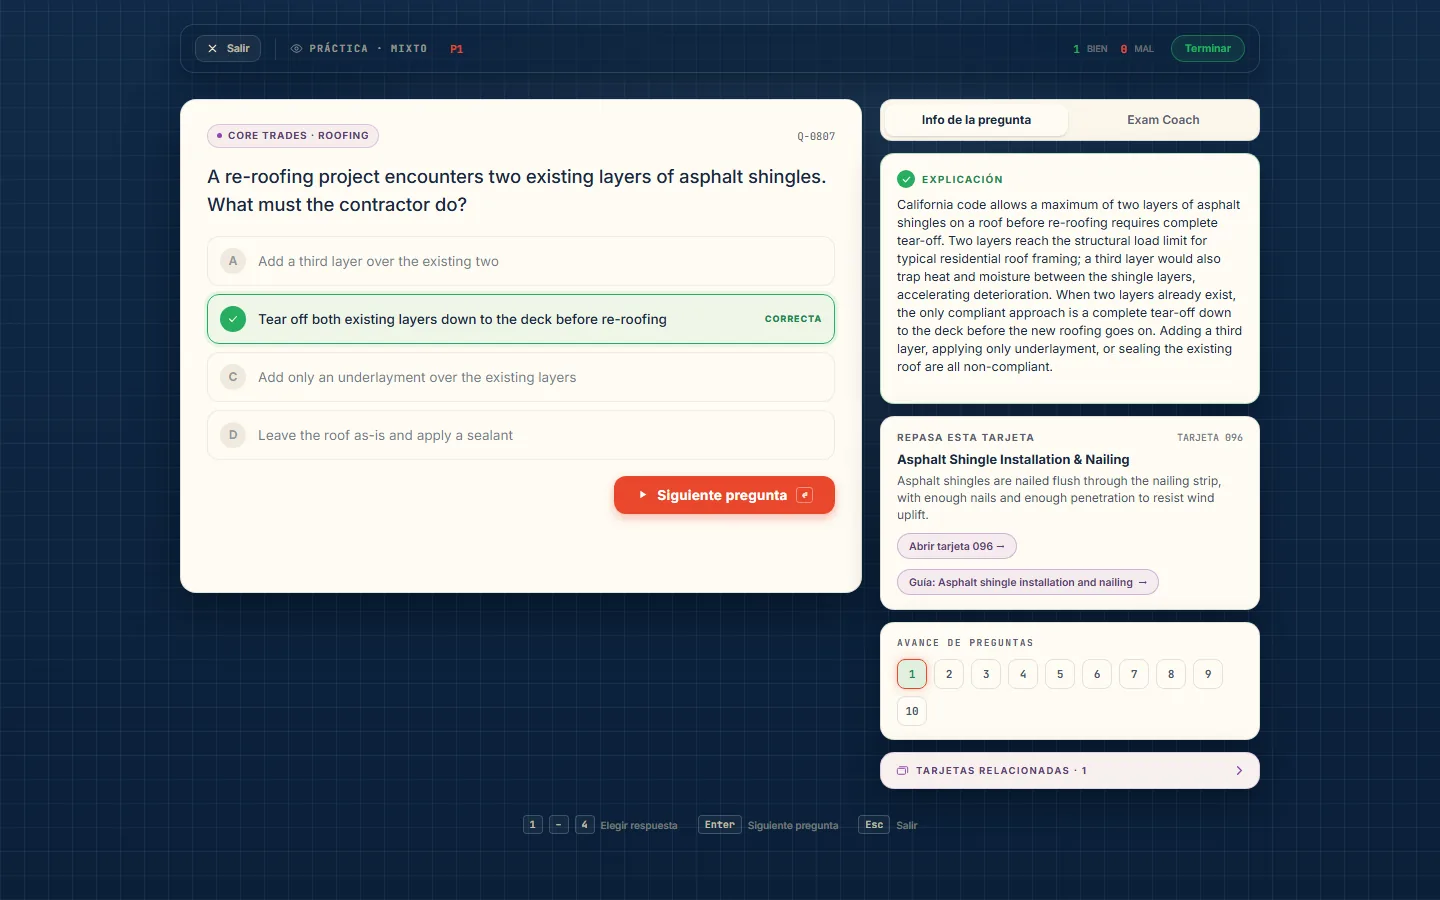Expand Tarjetas relacionadas with chevron arrow
The image size is (1440, 900).
pos(1239,771)
